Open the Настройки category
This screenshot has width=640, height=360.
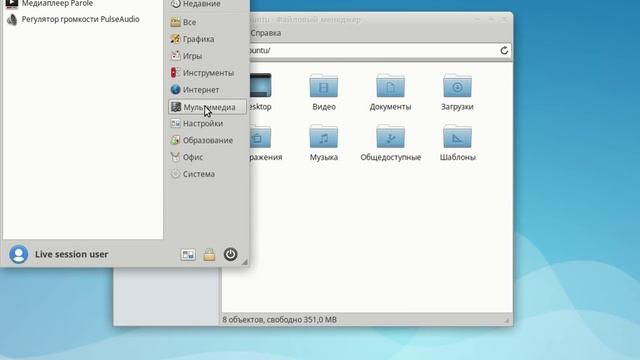click(x=207, y=123)
